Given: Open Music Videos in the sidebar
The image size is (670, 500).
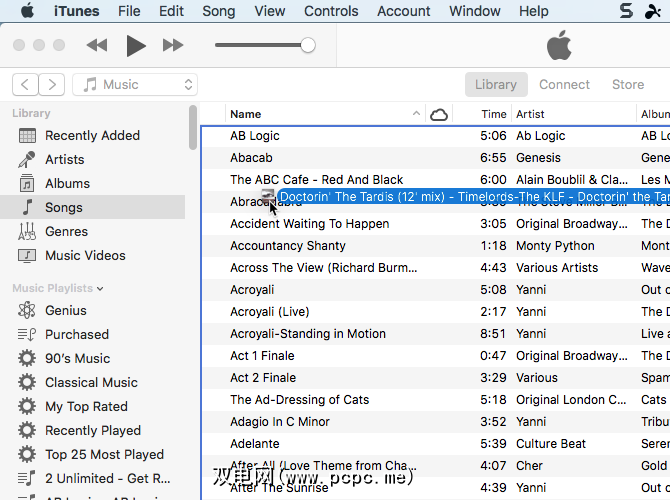Looking at the screenshot, I should pos(85,256).
